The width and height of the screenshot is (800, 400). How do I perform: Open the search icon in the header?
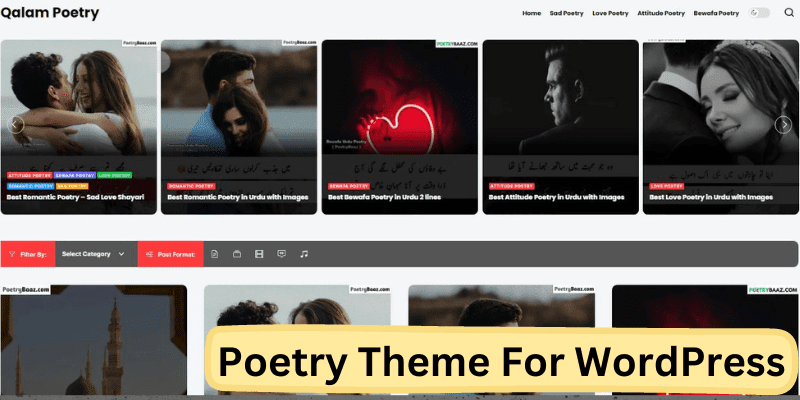coord(789,13)
